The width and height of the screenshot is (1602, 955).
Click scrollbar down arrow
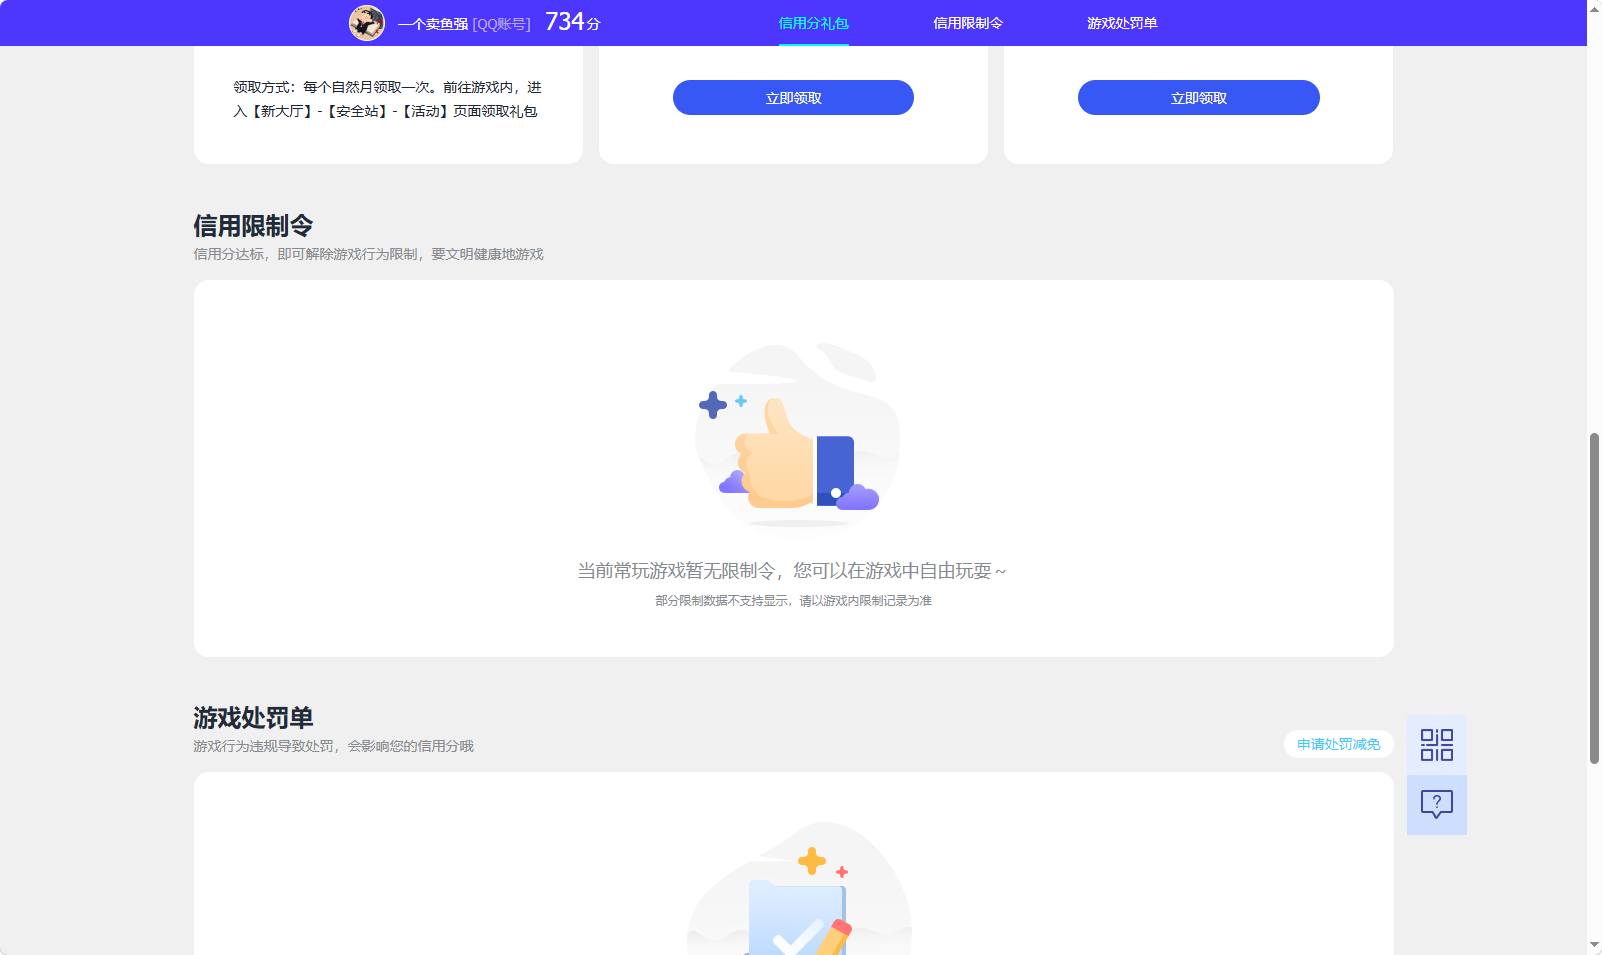[x=1594, y=946]
